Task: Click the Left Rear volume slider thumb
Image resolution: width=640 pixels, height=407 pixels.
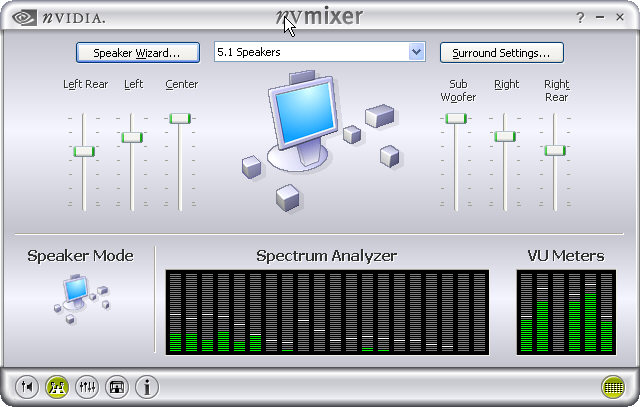Action: pos(84,151)
